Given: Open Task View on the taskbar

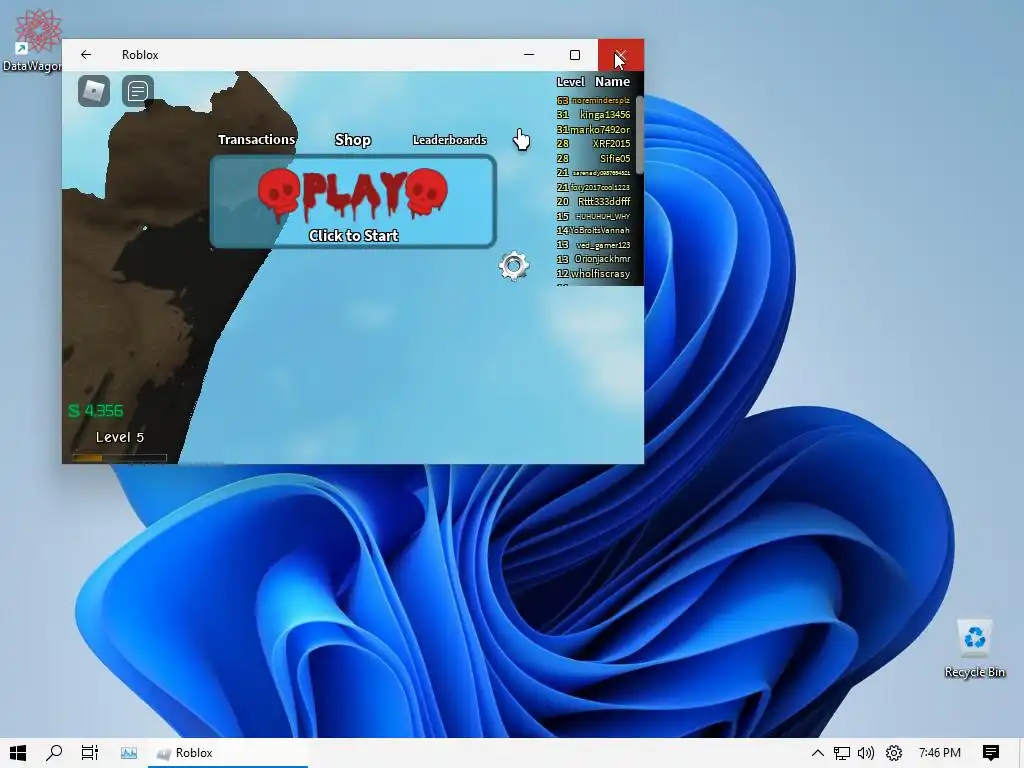Looking at the screenshot, I should click(89, 753).
